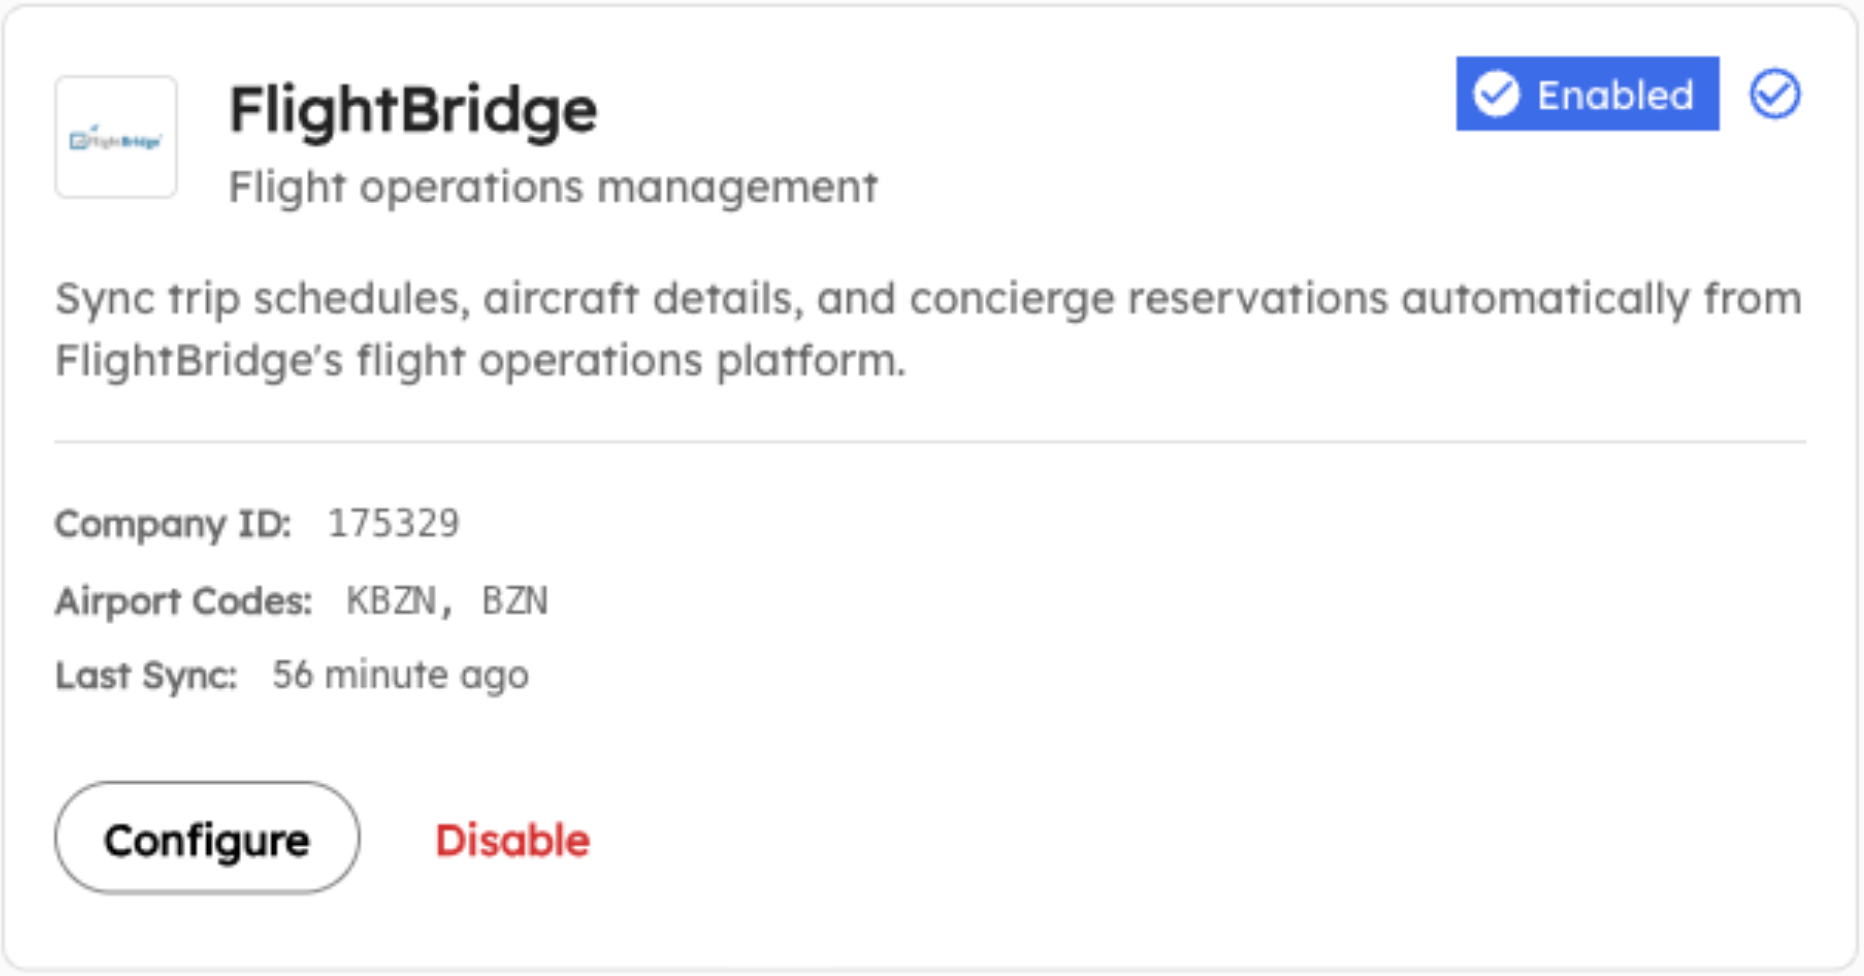This screenshot has width=1864, height=976.
Task: Open the Flight operations management section
Action: 553,186
